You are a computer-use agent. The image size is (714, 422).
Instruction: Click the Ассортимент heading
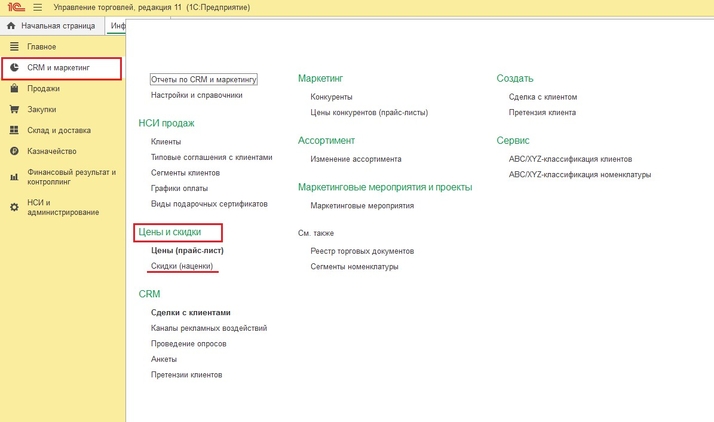point(326,140)
